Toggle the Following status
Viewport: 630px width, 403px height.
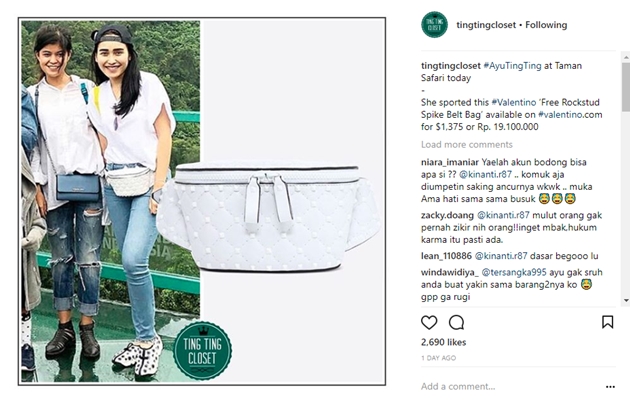[546, 25]
